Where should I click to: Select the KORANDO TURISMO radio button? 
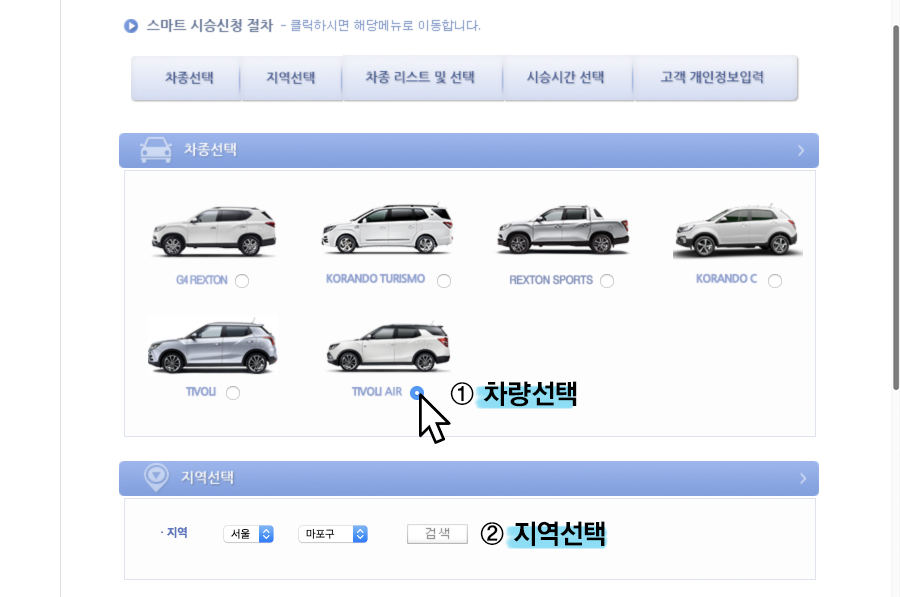(444, 281)
